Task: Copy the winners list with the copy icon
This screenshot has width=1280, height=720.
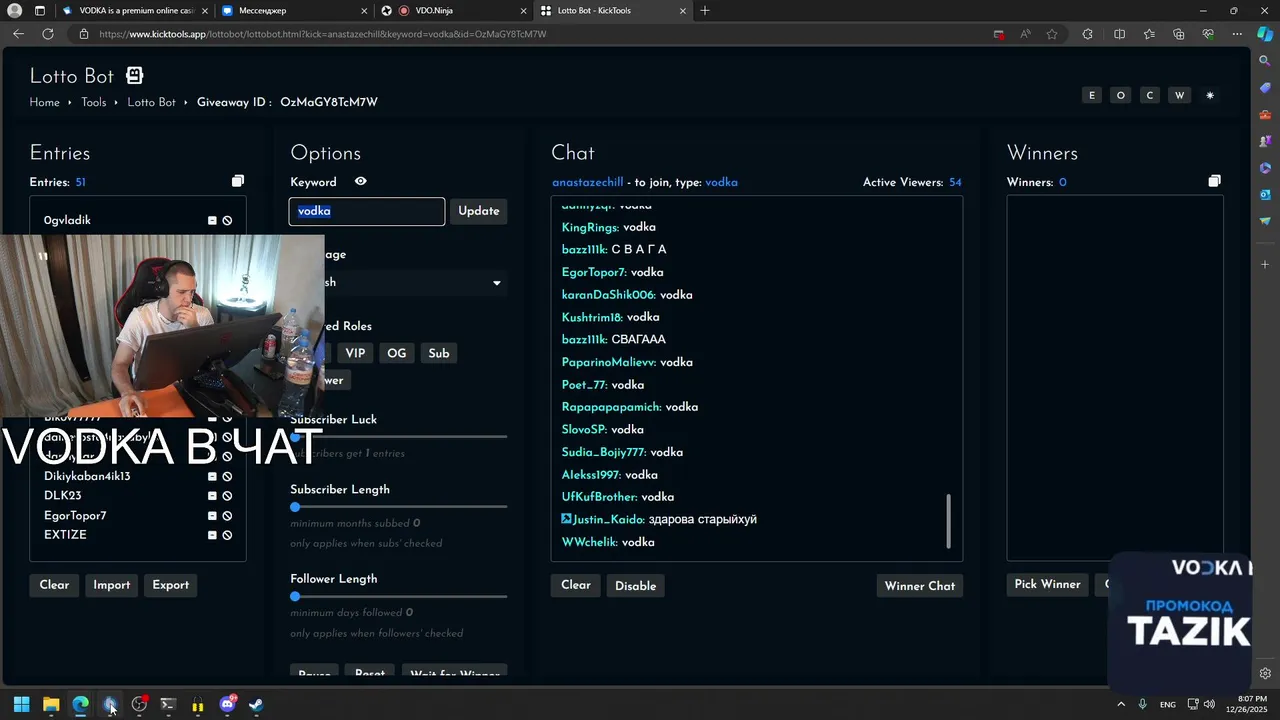Action: (1214, 181)
